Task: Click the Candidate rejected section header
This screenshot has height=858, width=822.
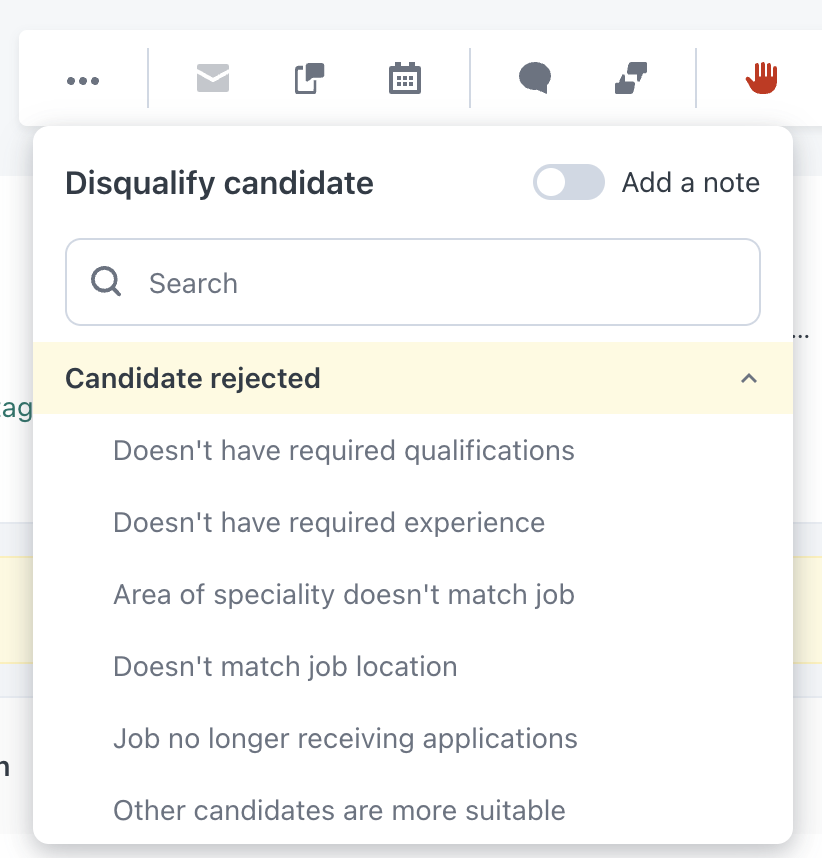Action: 193,379
